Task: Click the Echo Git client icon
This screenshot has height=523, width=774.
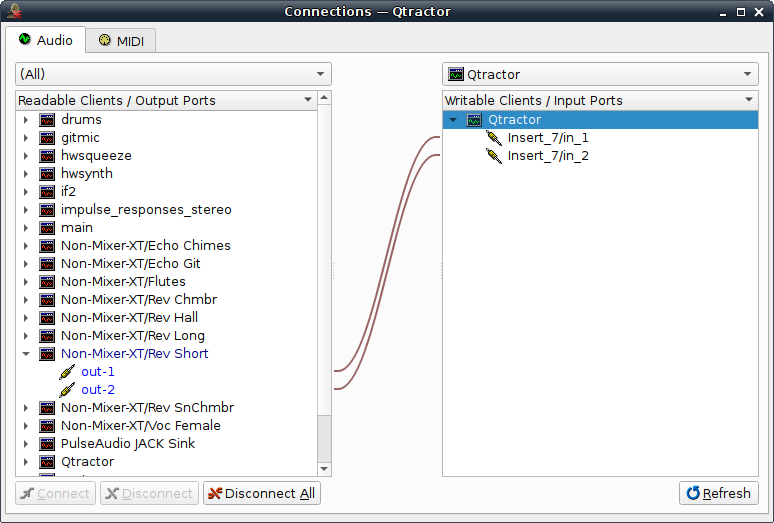Action: pyautogui.click(x=47, y=264)
